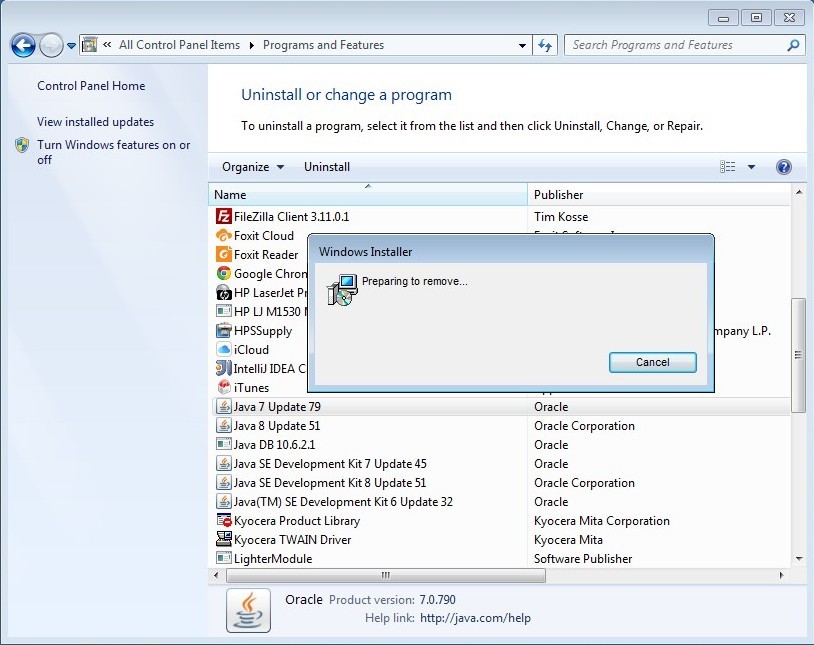
Task: Cancel the Windows Installer removal
Action: pyautogui.click(x=653, y=362)
